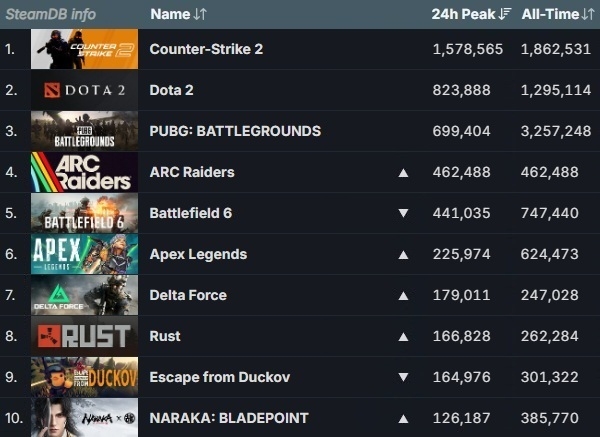This screenshot has height=437, width=600.
Task: Open the PUBG: BATTLEGROUNDS thumbnail image
Action: 84,131
